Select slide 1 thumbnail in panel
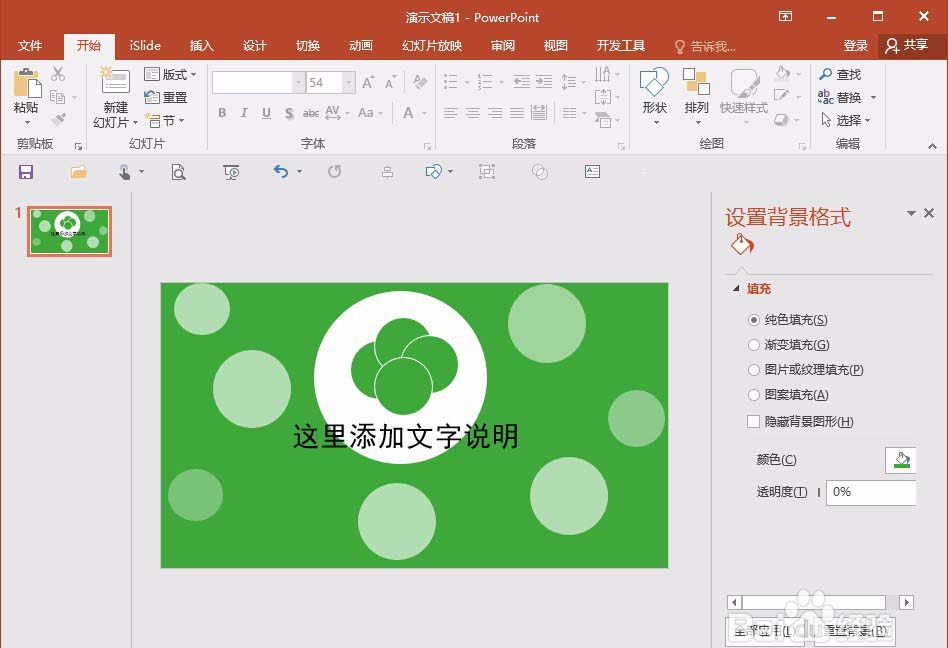This screenshot has height=648, width=948. tap(70, 232)
